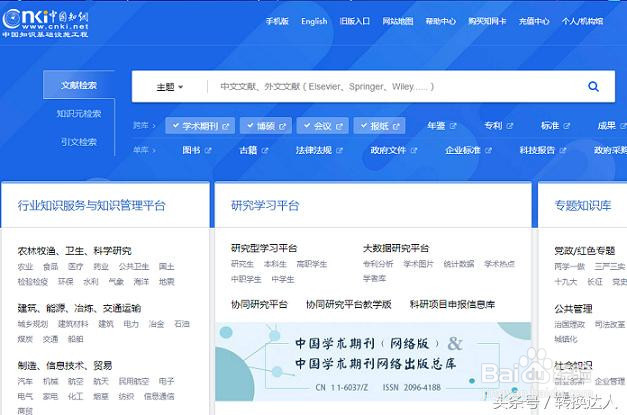627x415 pixels.
Task: Open the 科技报告 single database
Action: tap(537, 150)
